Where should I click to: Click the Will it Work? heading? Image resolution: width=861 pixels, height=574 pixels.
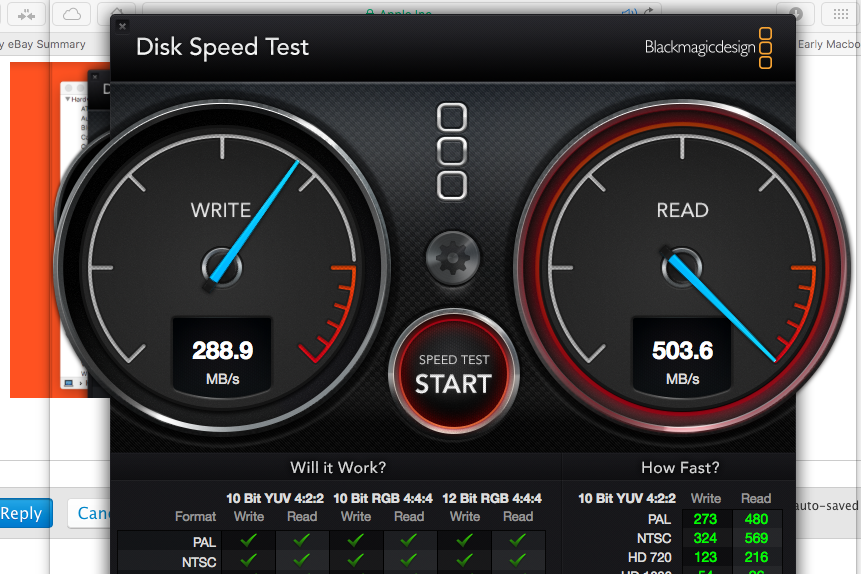338,467
